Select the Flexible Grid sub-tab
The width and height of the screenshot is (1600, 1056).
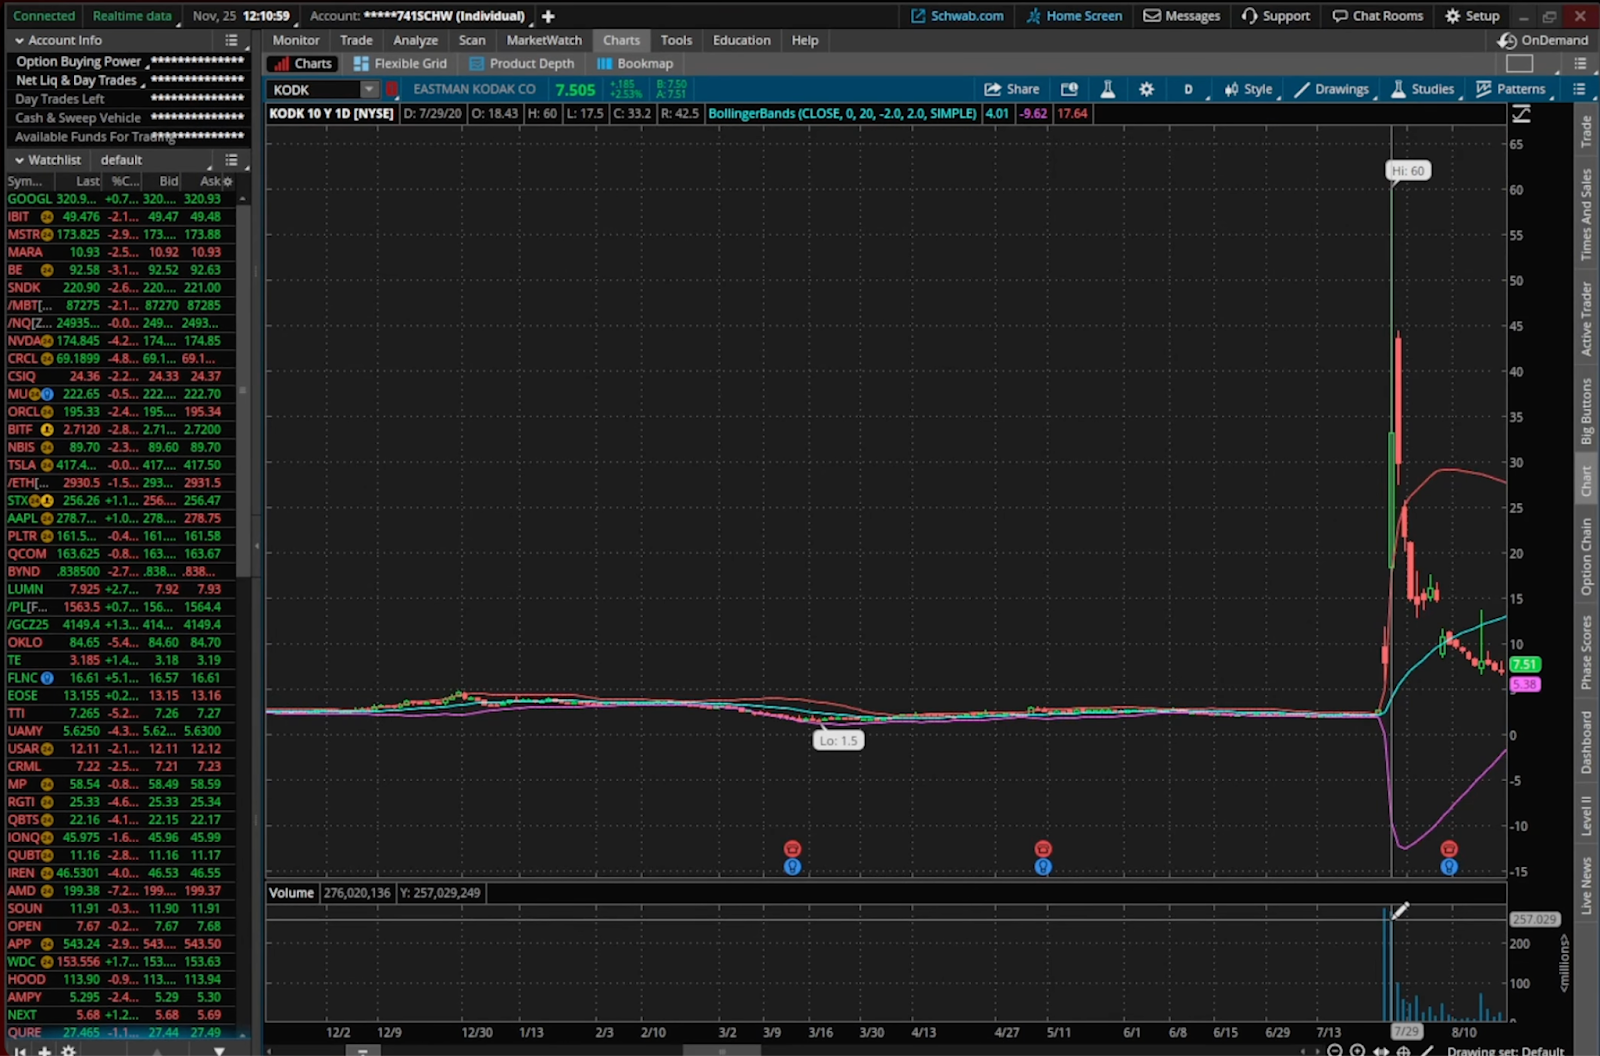pyautogui.click(x=400, y=63)
